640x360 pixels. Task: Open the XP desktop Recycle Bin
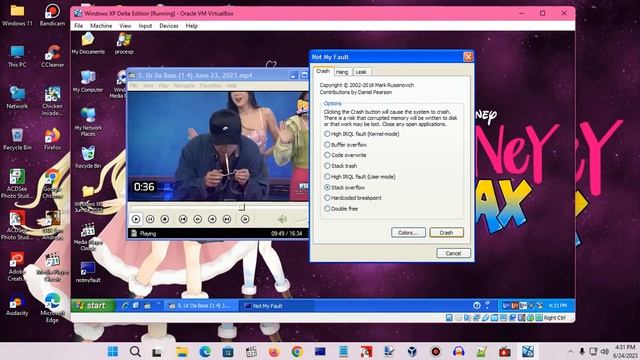[88, 158]
